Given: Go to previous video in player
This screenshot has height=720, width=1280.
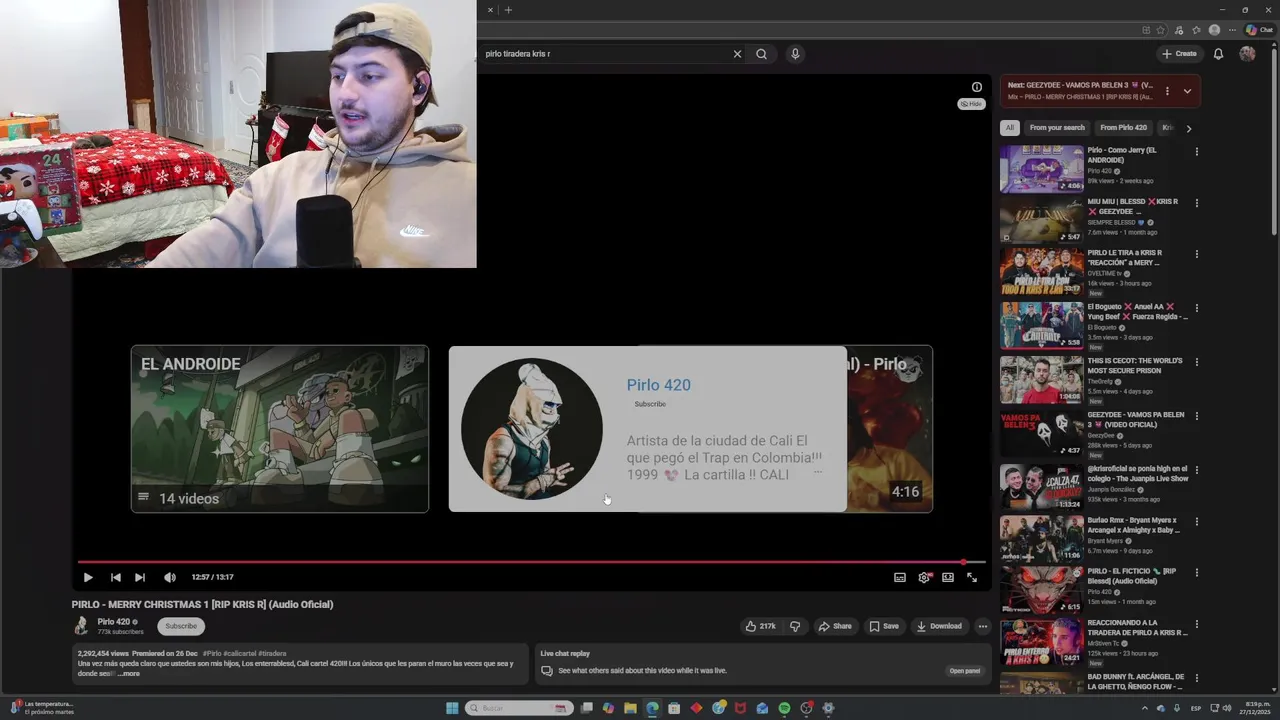Looking at the screenshot, I should pos(115,577).
